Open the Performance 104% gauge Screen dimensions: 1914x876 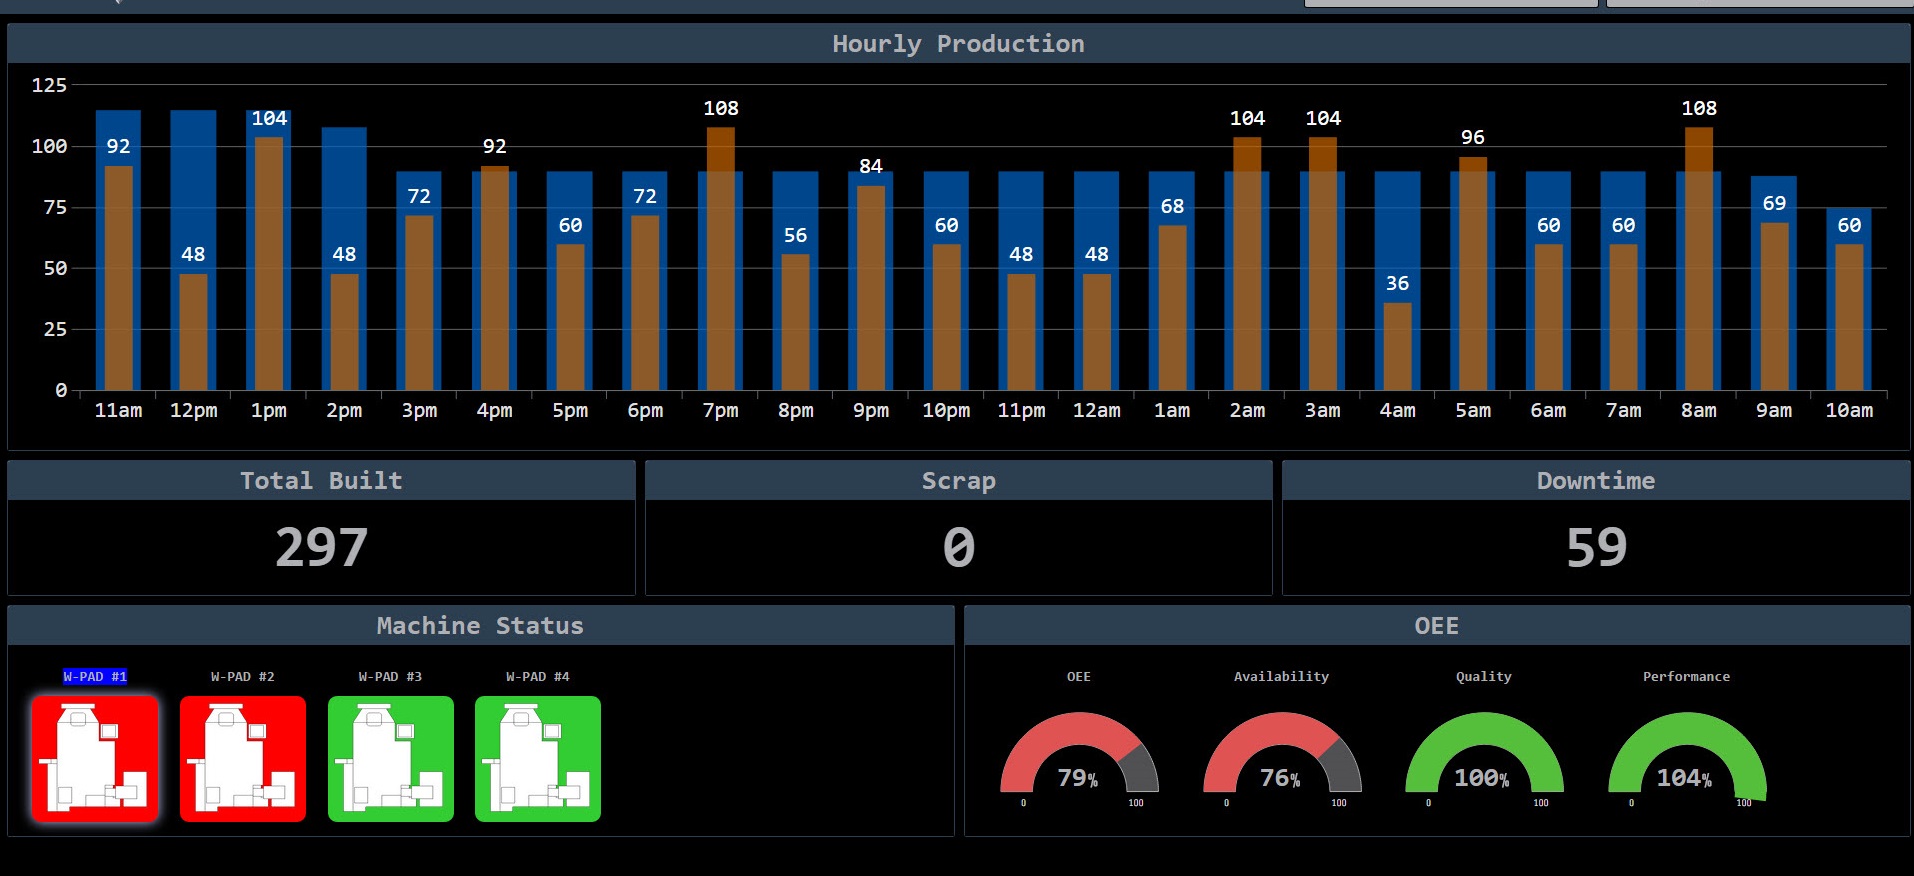click(x=1686, y=755)
